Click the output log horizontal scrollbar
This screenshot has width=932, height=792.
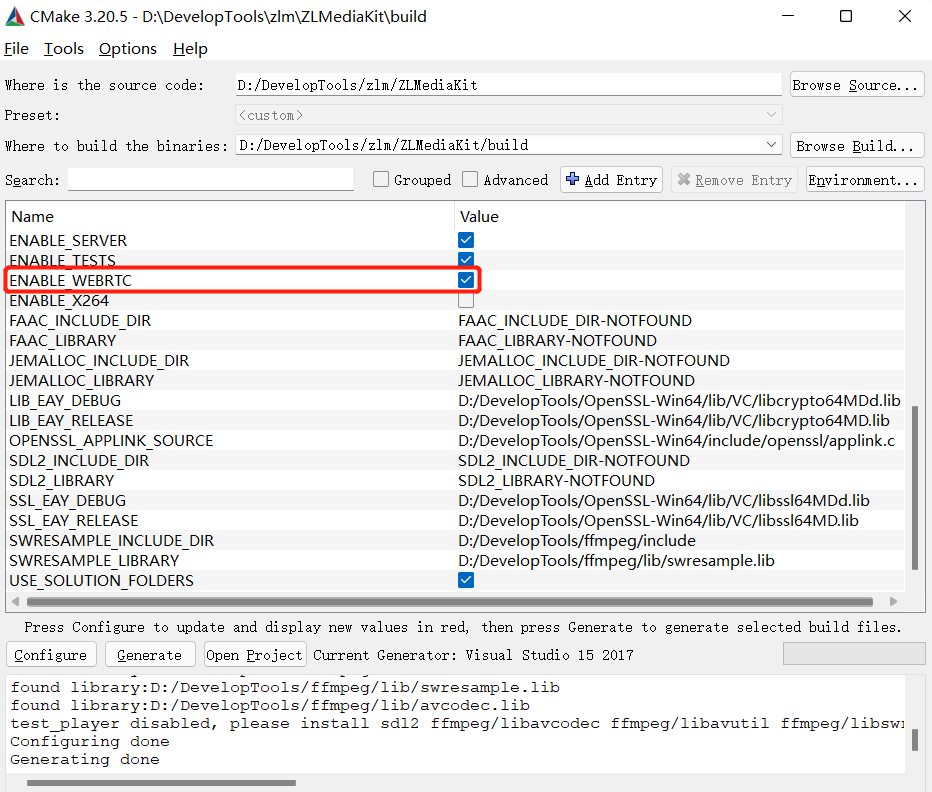[x=161, y=782]
